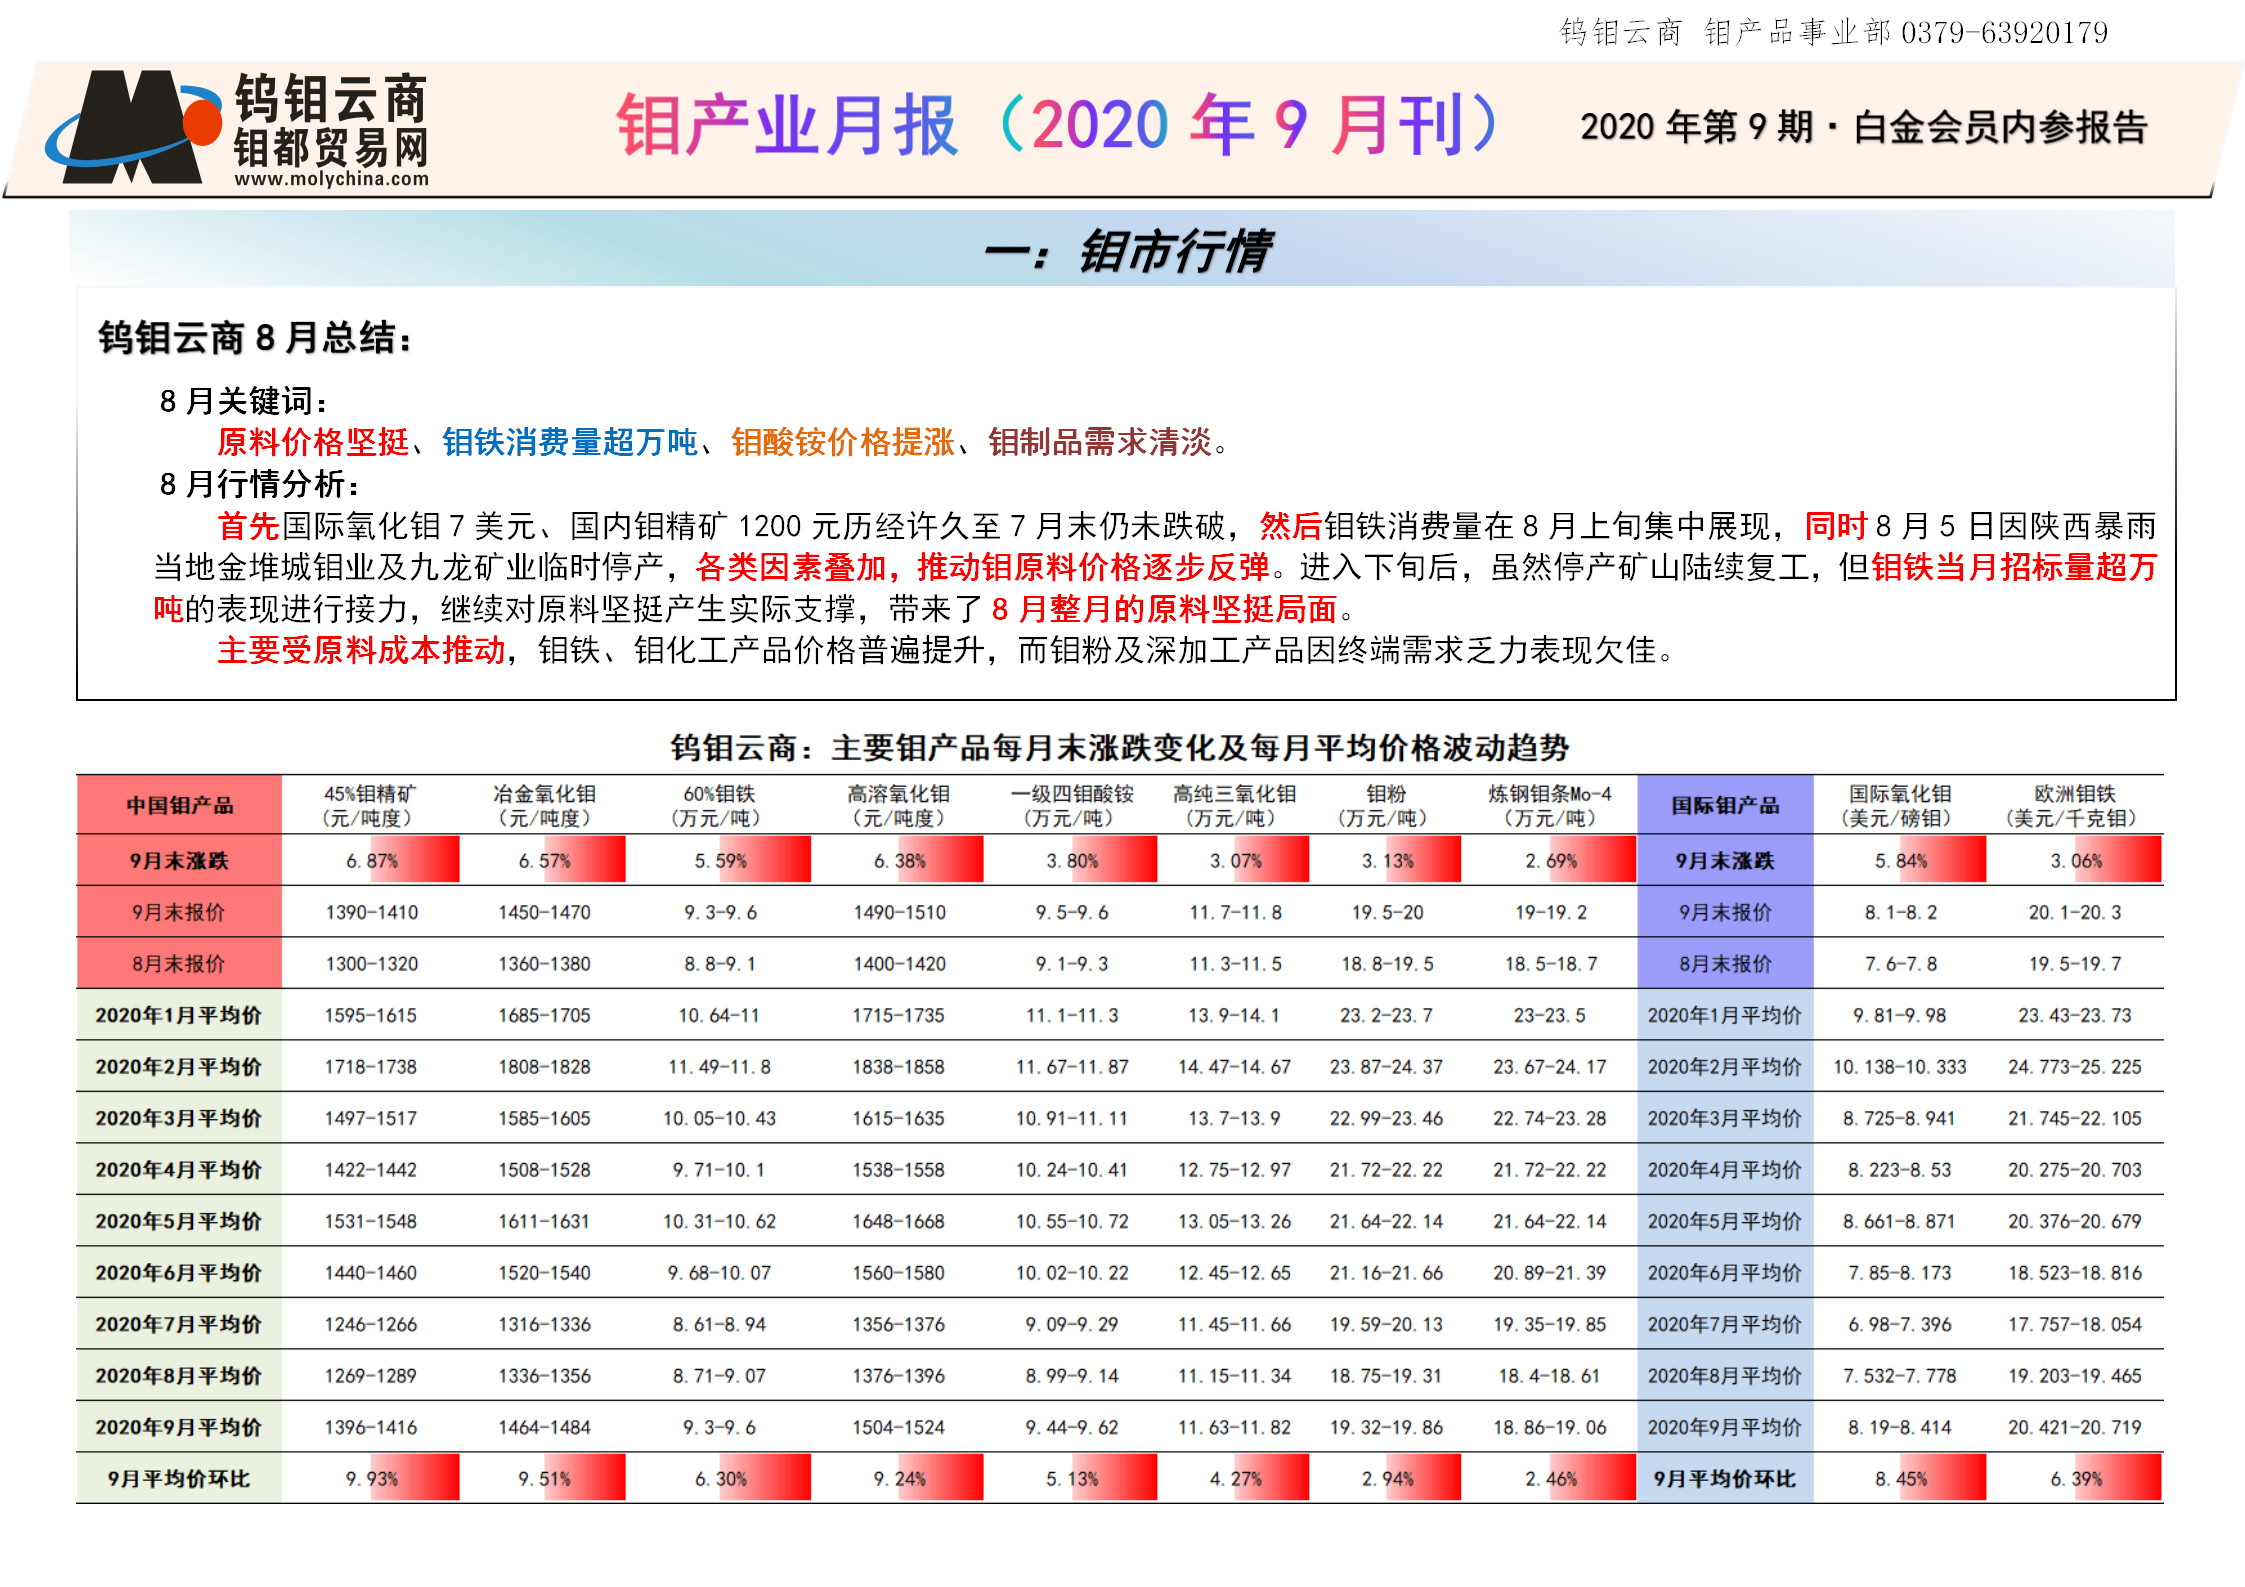
Task: Click the 1718-1738 cell
Action: click(370, 1067)
